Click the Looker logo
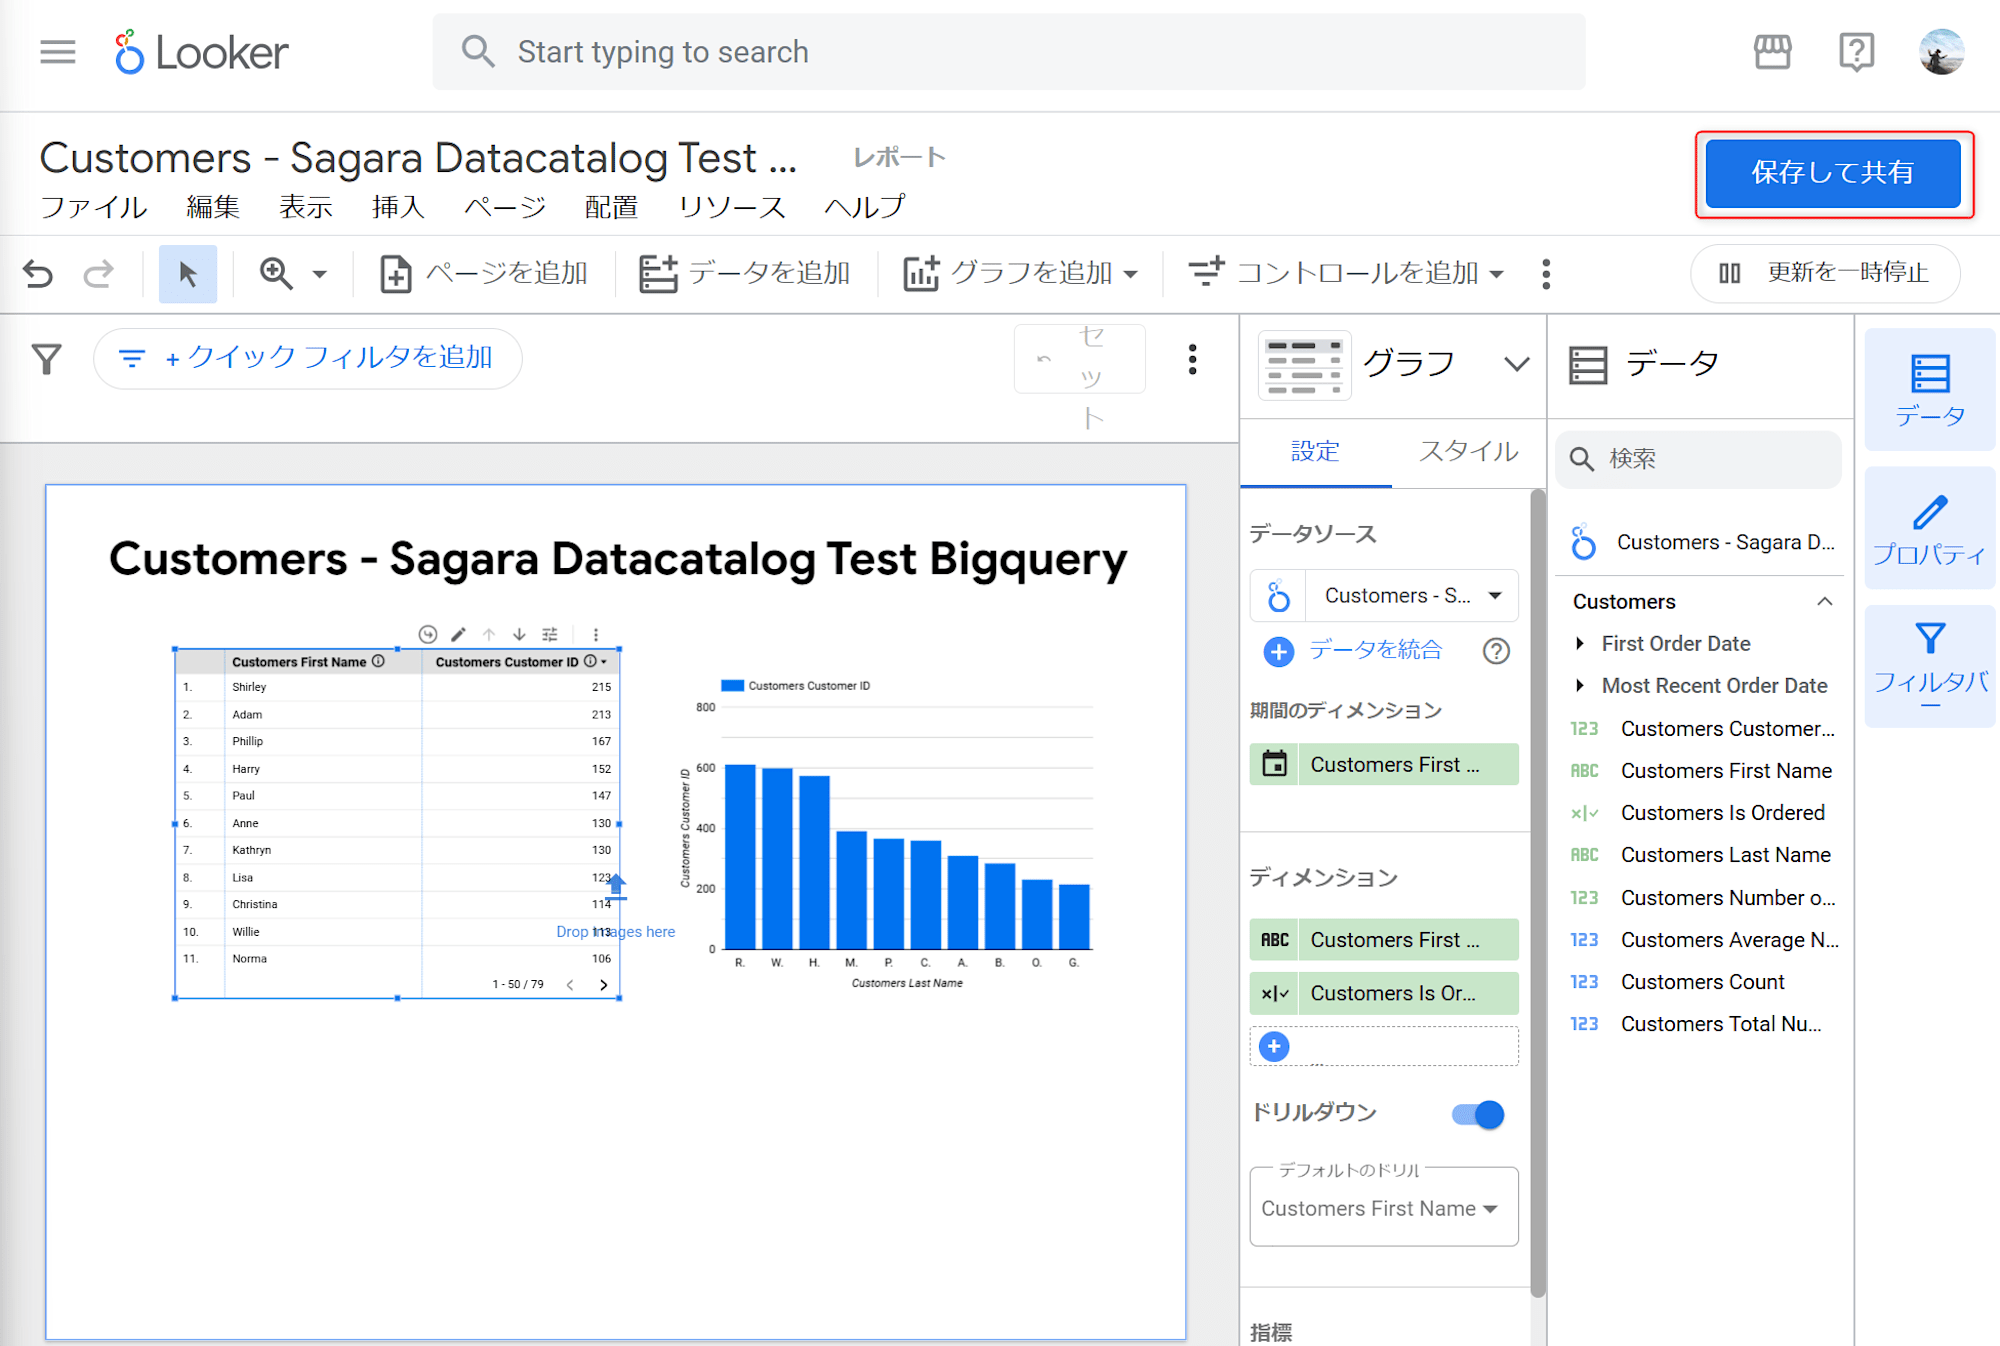 click(x=201, y=52)
